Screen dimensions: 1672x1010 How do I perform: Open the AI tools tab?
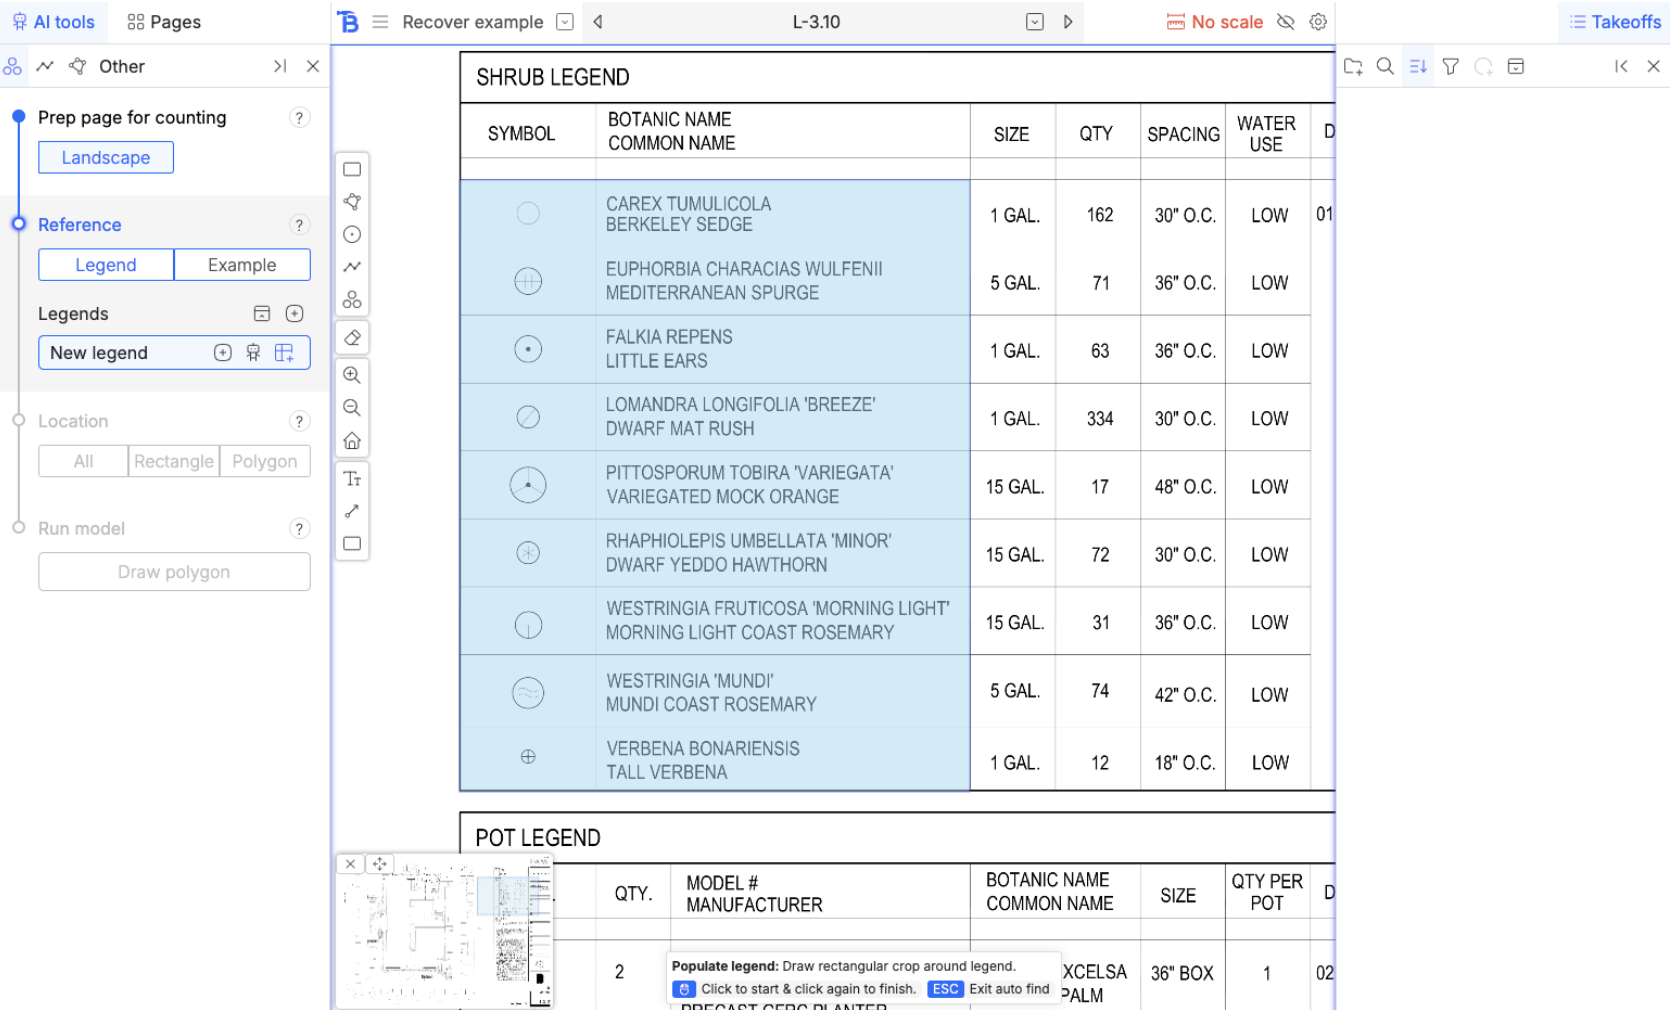[x=53, y=22]
